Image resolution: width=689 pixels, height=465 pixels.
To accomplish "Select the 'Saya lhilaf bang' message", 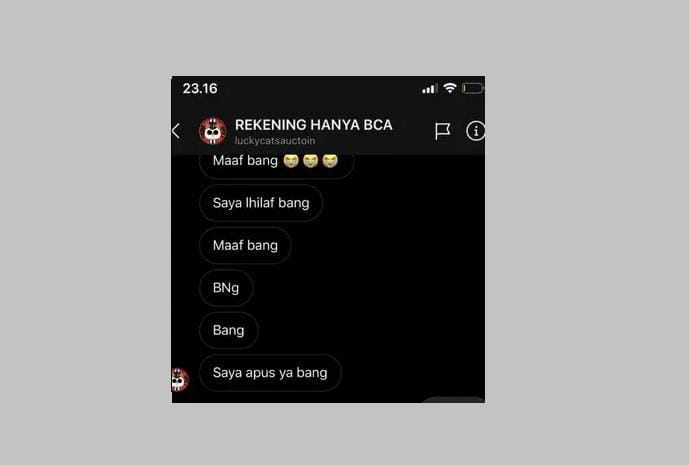I will coord(261,203).
